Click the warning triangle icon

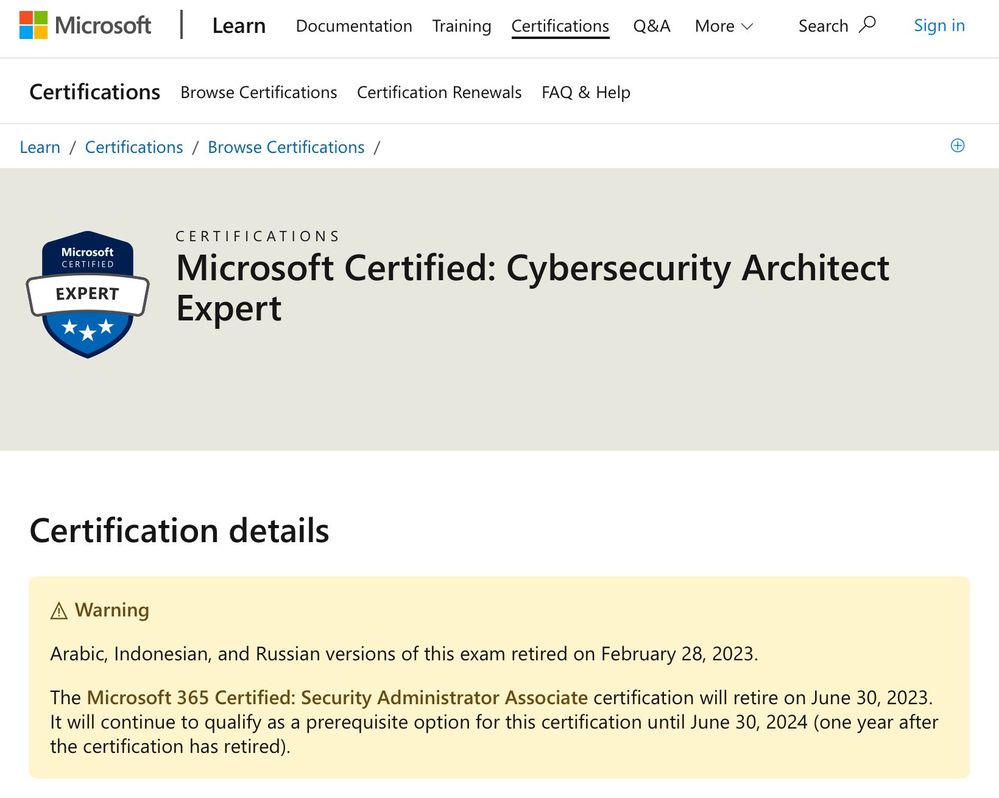point(59,611)
